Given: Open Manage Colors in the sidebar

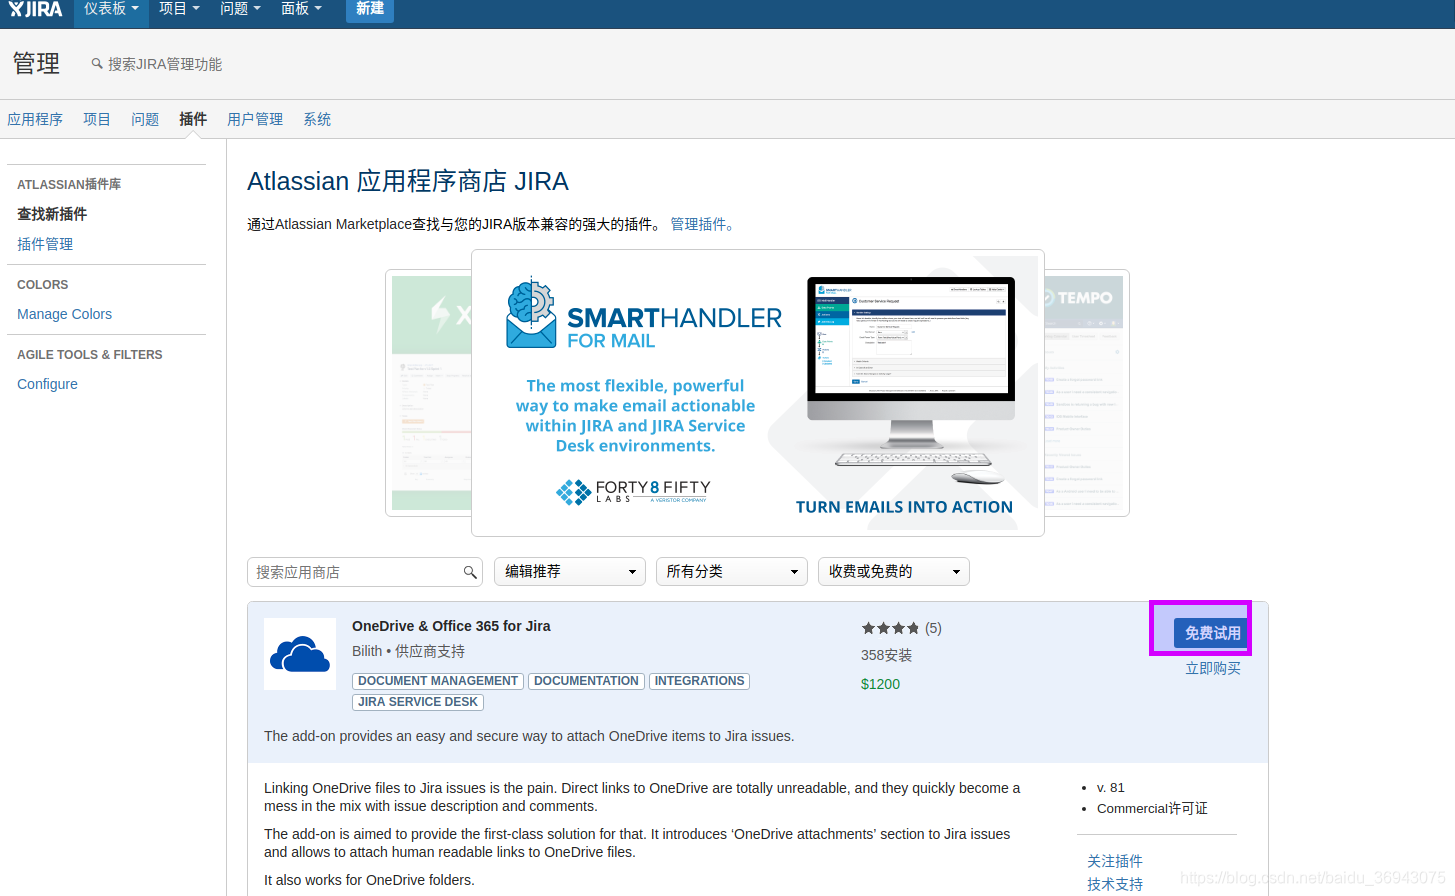Looking at the screenshot, I should pyautogui.click(x=64, y=314).
